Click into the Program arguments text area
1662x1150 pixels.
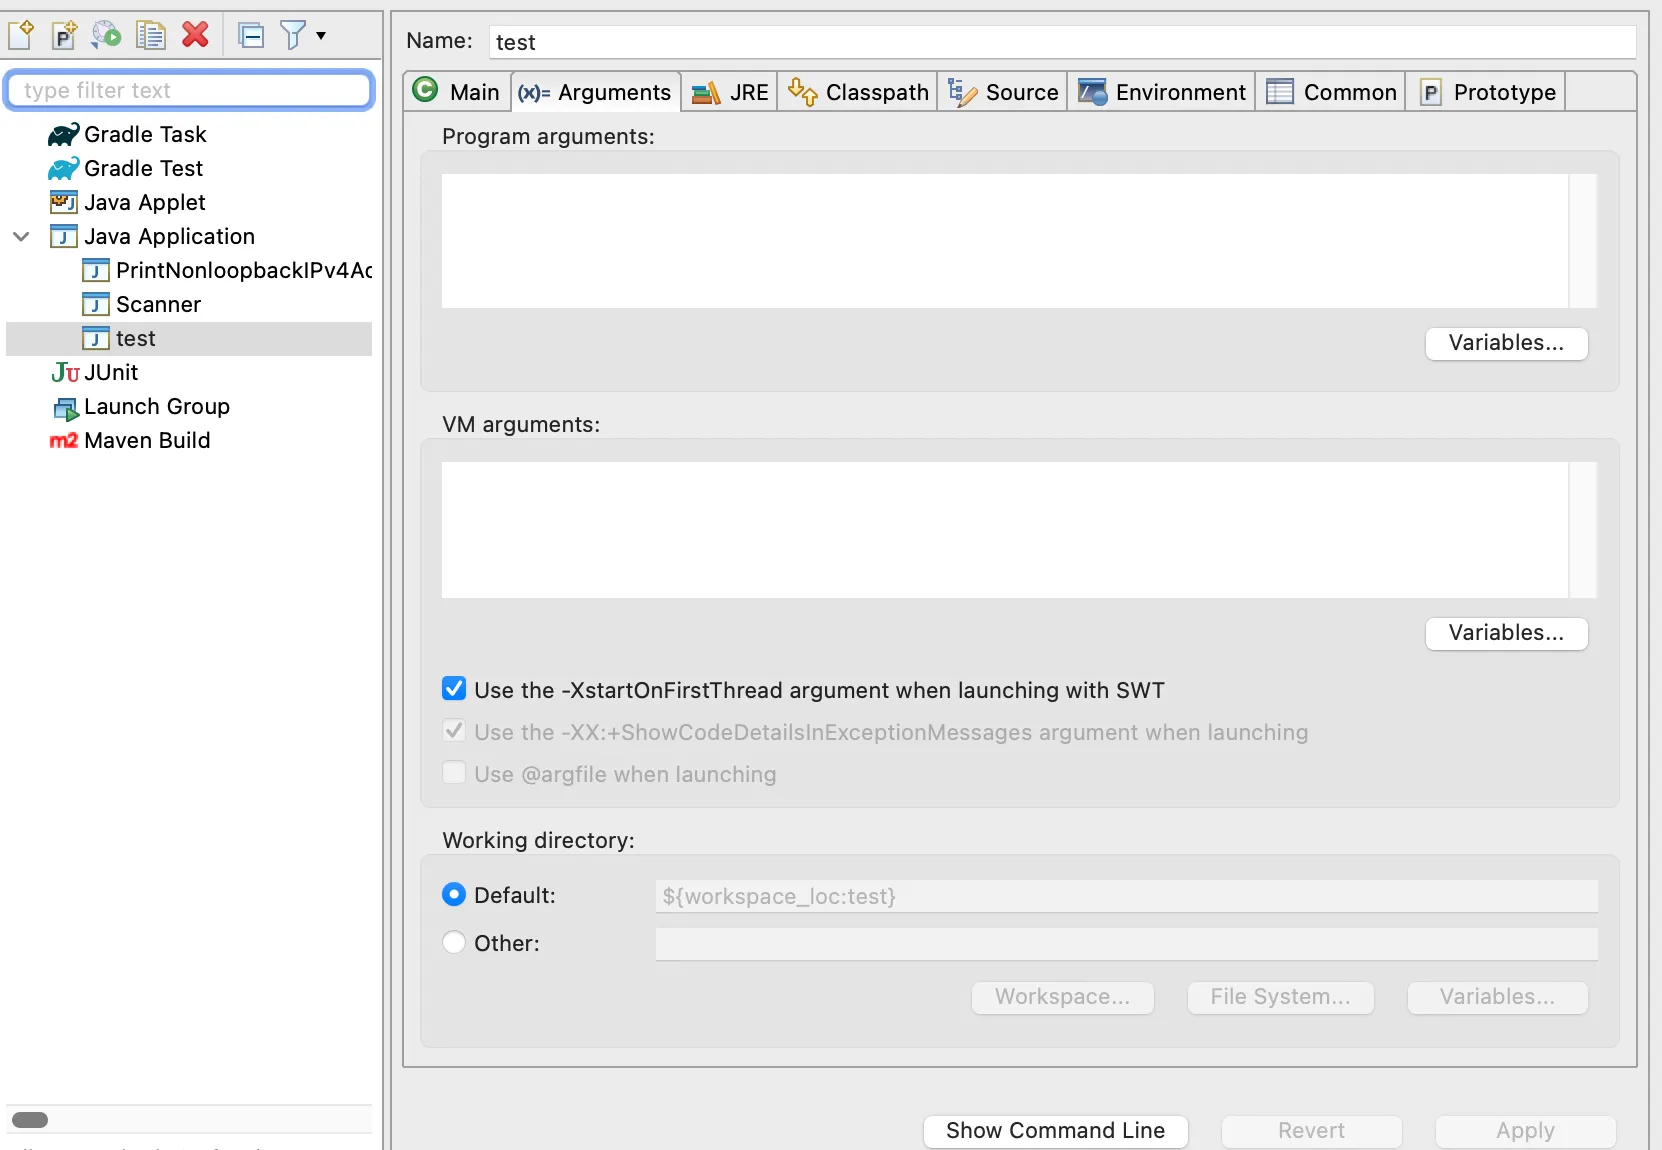(1005, 241)
